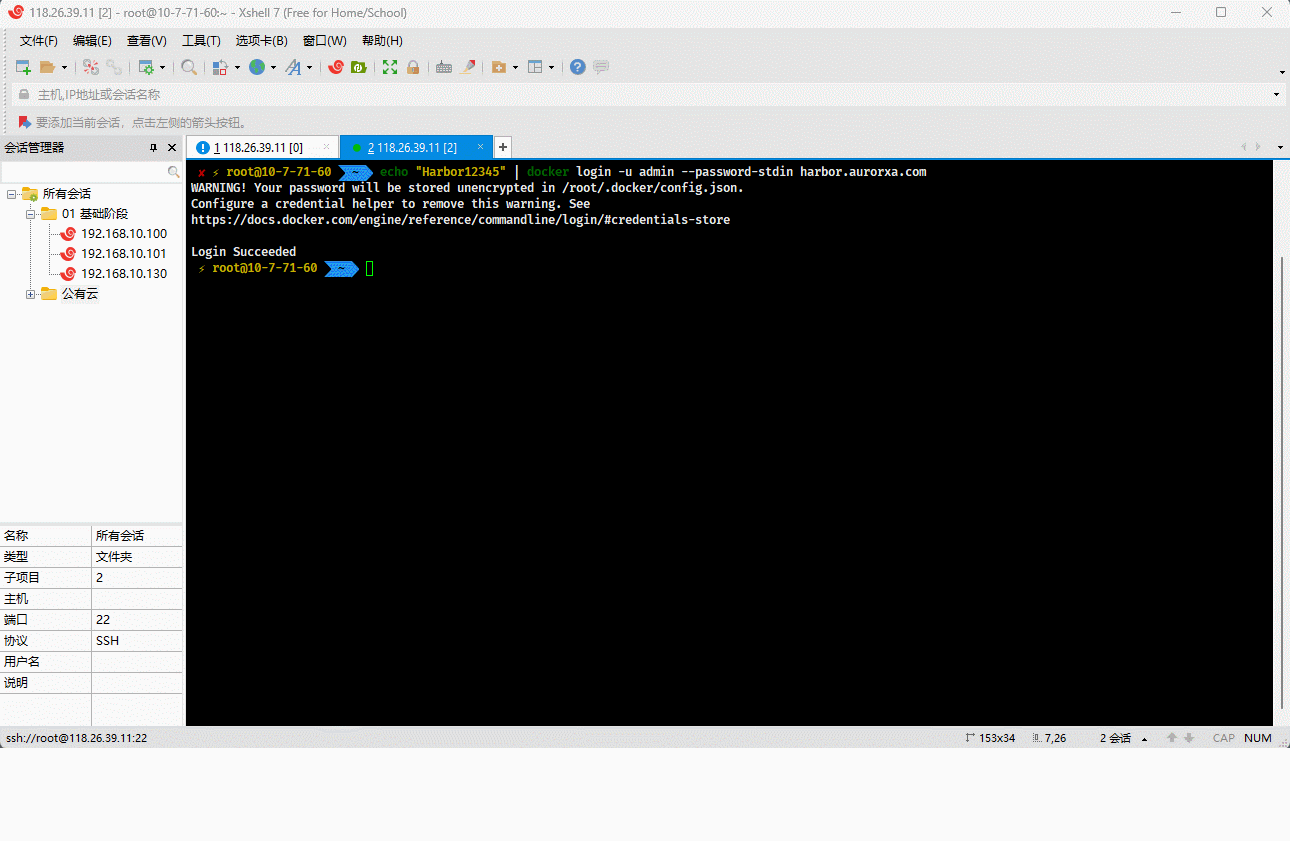Click the magnifier Find icon in toolbar
Image resolution: width=1290 pixels, height=841 pixels.
188,67
